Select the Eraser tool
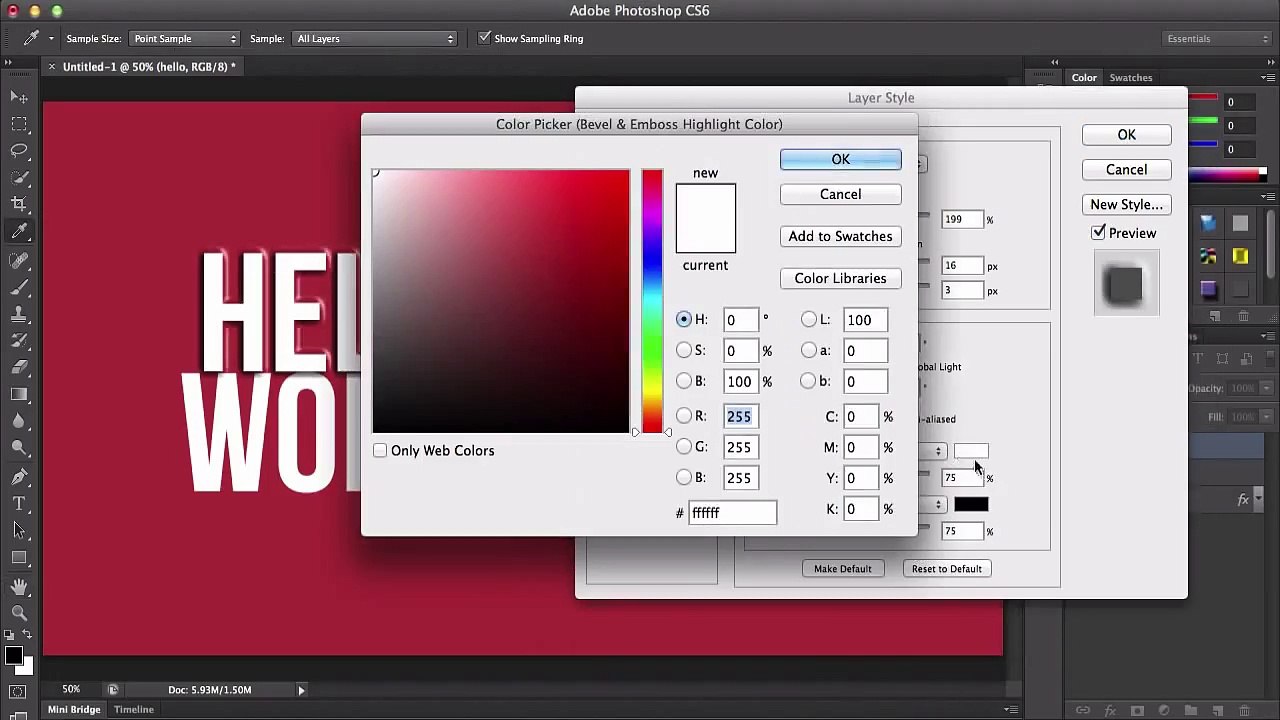1280x720 pixels. click(x=19, y=368)
